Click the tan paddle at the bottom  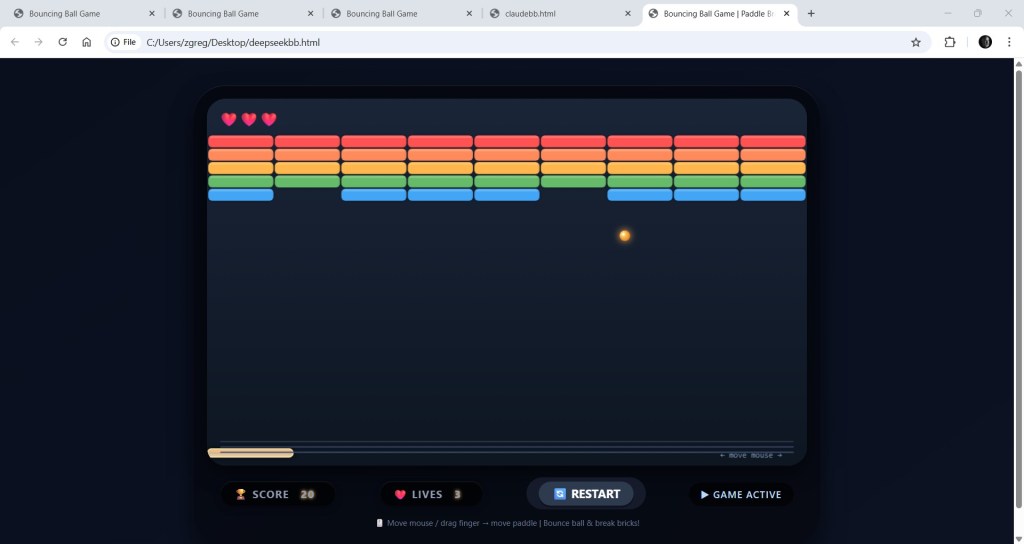(250, 453)
